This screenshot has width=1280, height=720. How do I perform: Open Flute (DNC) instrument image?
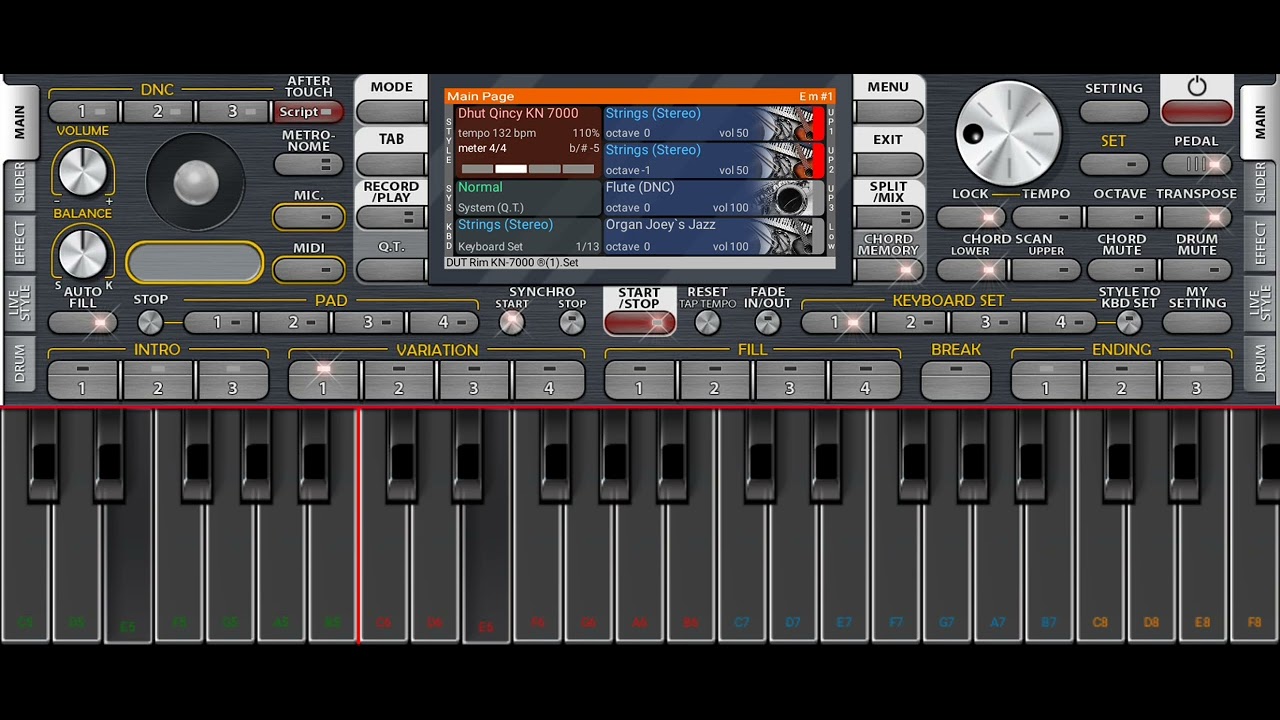790,199
